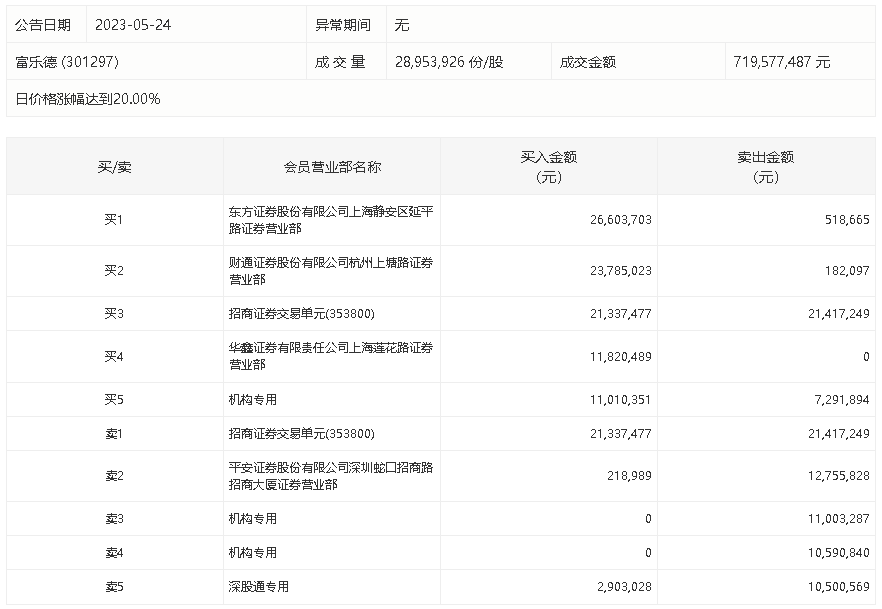
Task: Select the 公告日期 value 2023-05-24
Action: [x=133, y=25]
